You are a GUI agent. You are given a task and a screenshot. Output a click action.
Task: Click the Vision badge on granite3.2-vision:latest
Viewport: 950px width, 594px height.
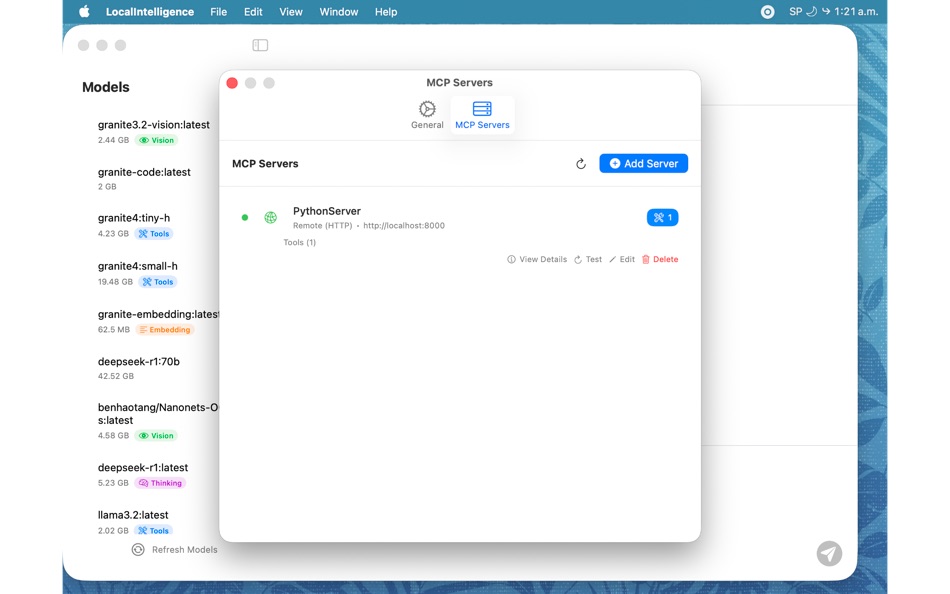(155, 140)
